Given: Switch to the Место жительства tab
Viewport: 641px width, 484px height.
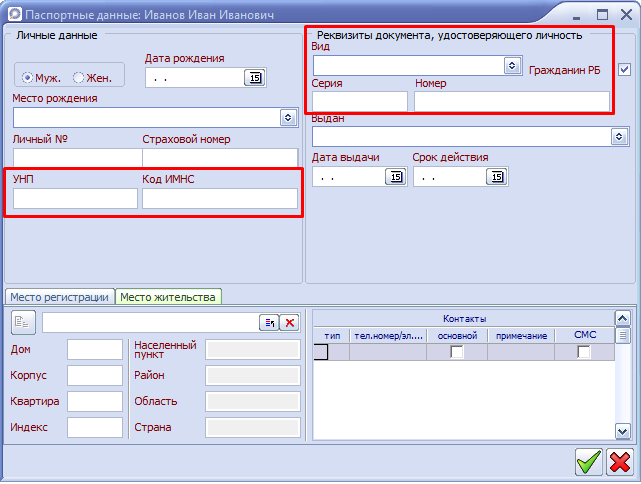Looking at the screenshot, I should tap(167, 297).
